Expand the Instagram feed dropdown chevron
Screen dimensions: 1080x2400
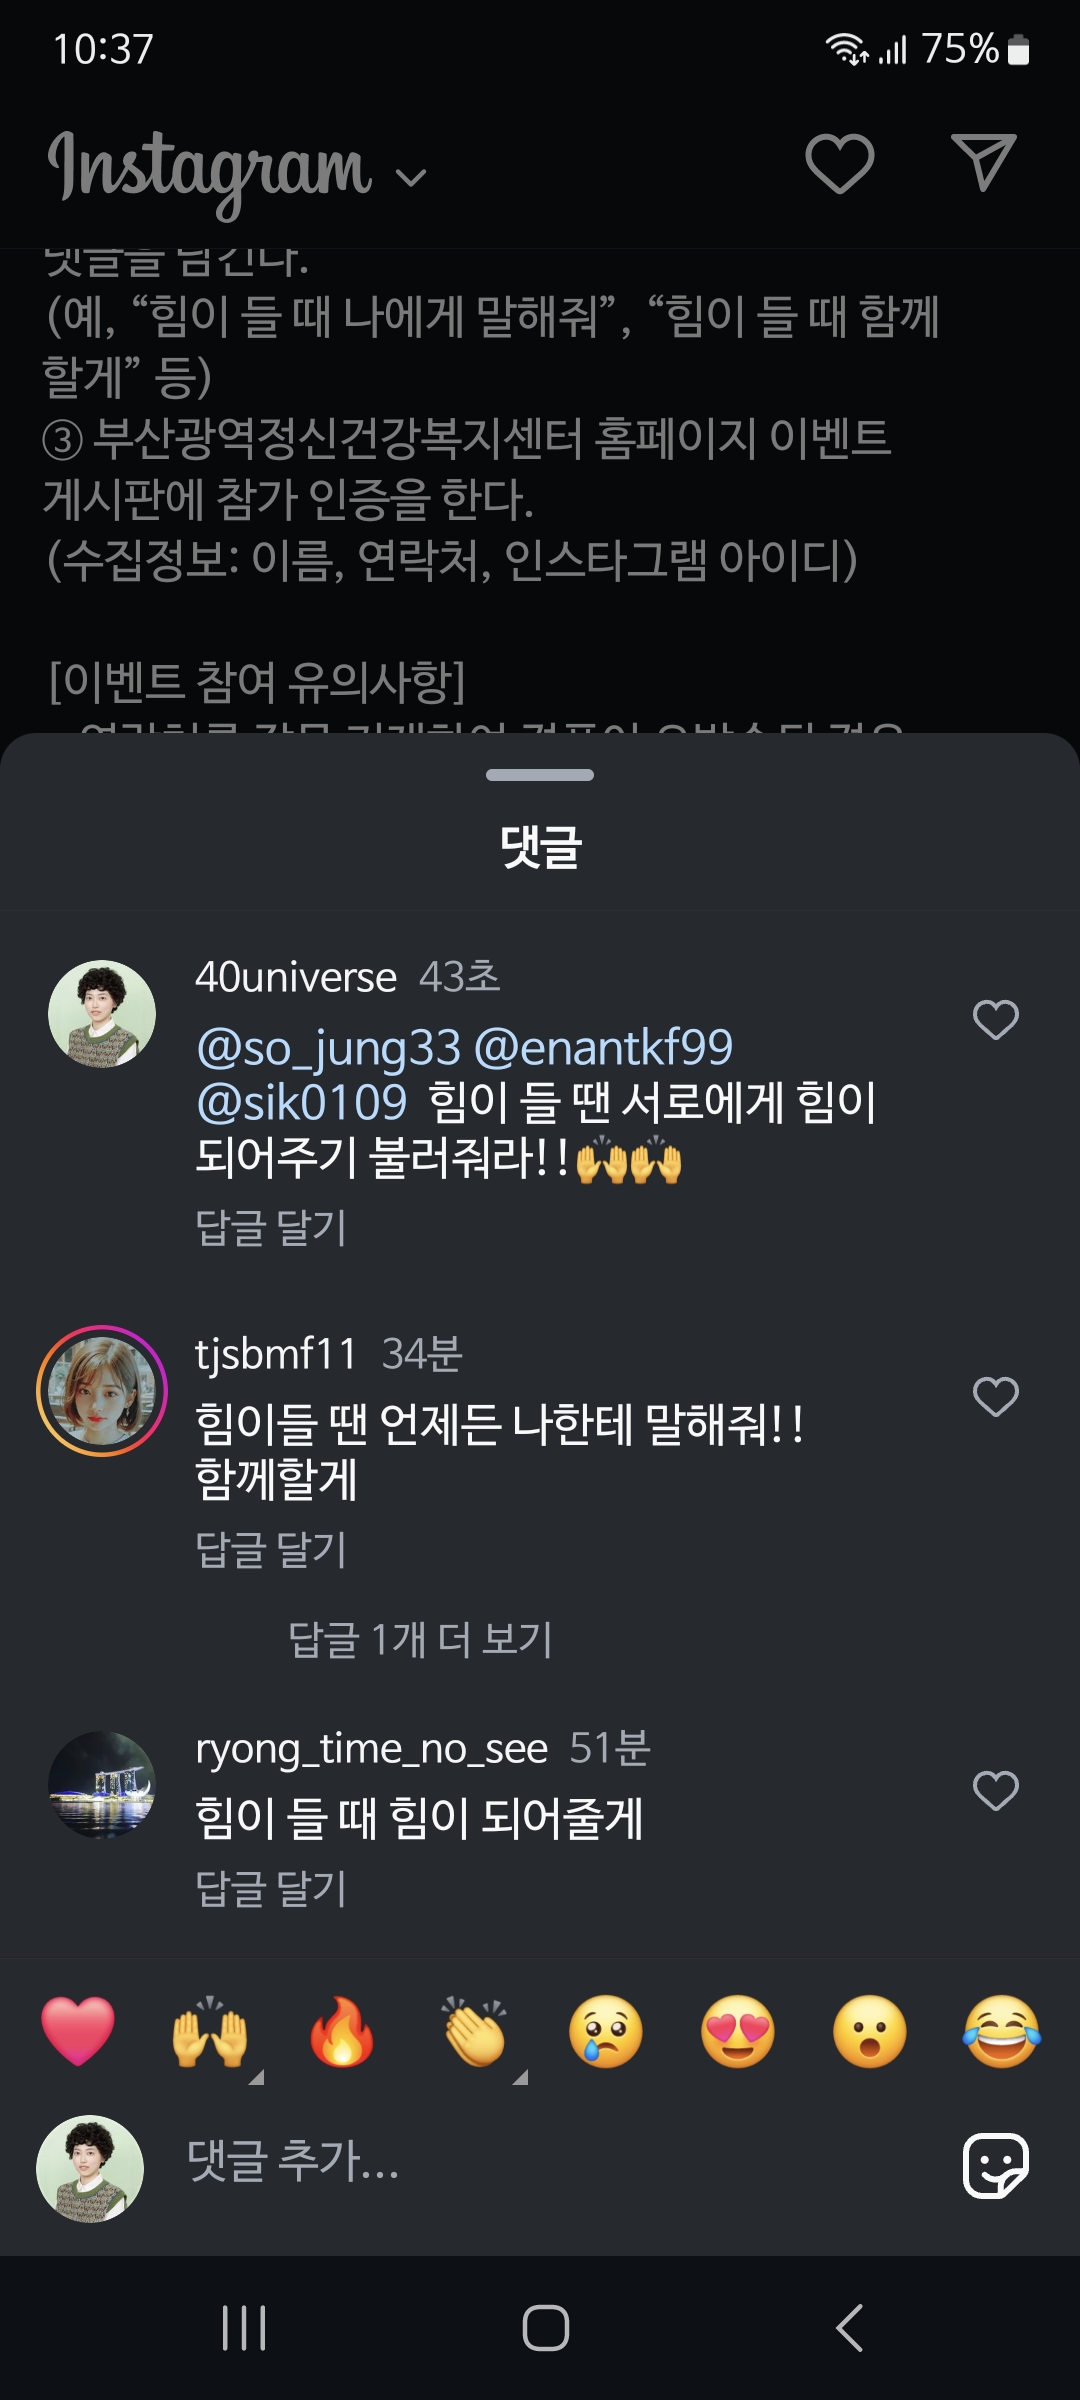411,178
